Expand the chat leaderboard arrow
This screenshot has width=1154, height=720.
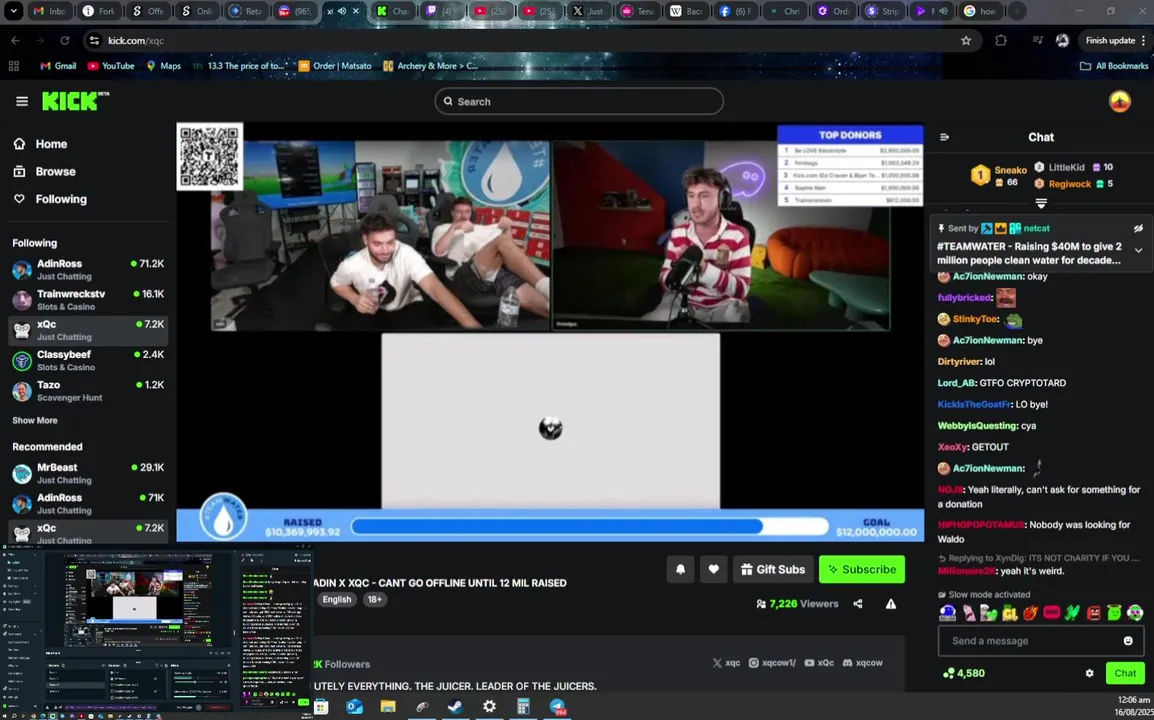1041,203
